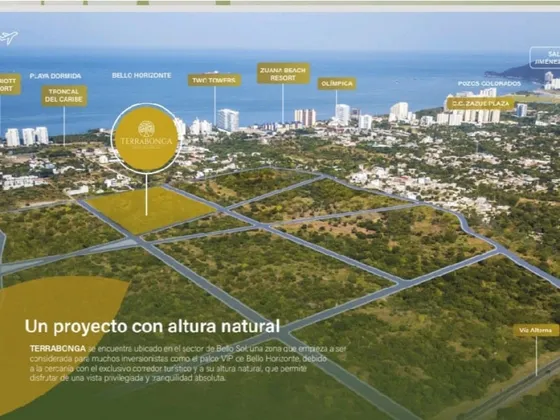Click the Playa Dormida text
Viewport: 560px width, 420px height.
(55, 76)
